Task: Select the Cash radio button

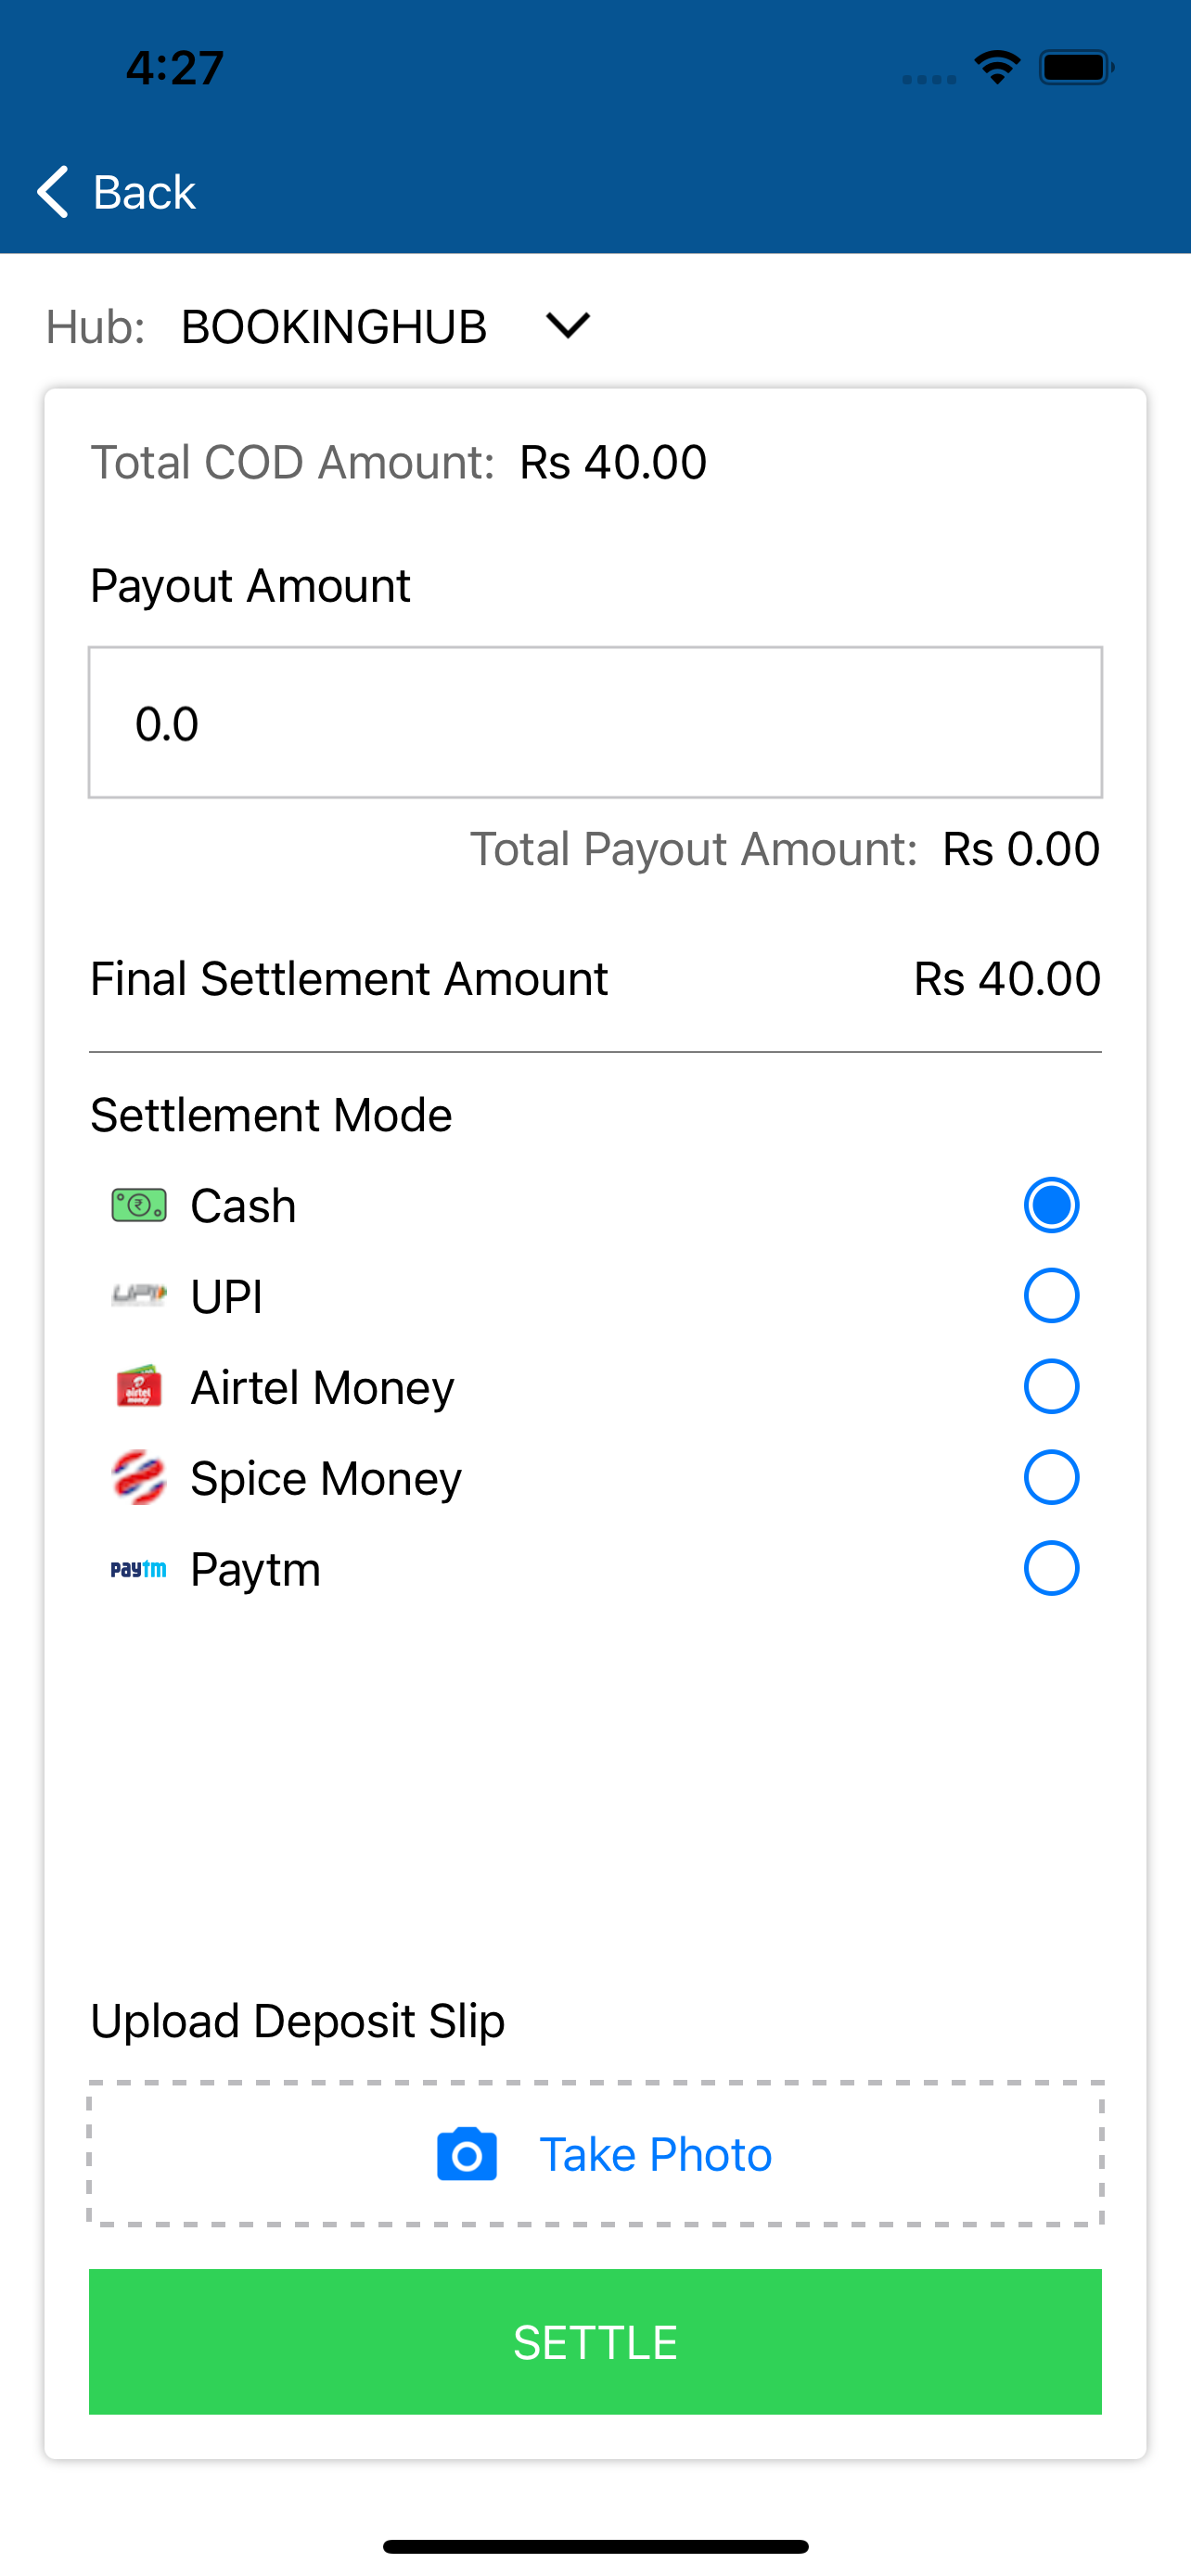Action: coord(1051,1205)
